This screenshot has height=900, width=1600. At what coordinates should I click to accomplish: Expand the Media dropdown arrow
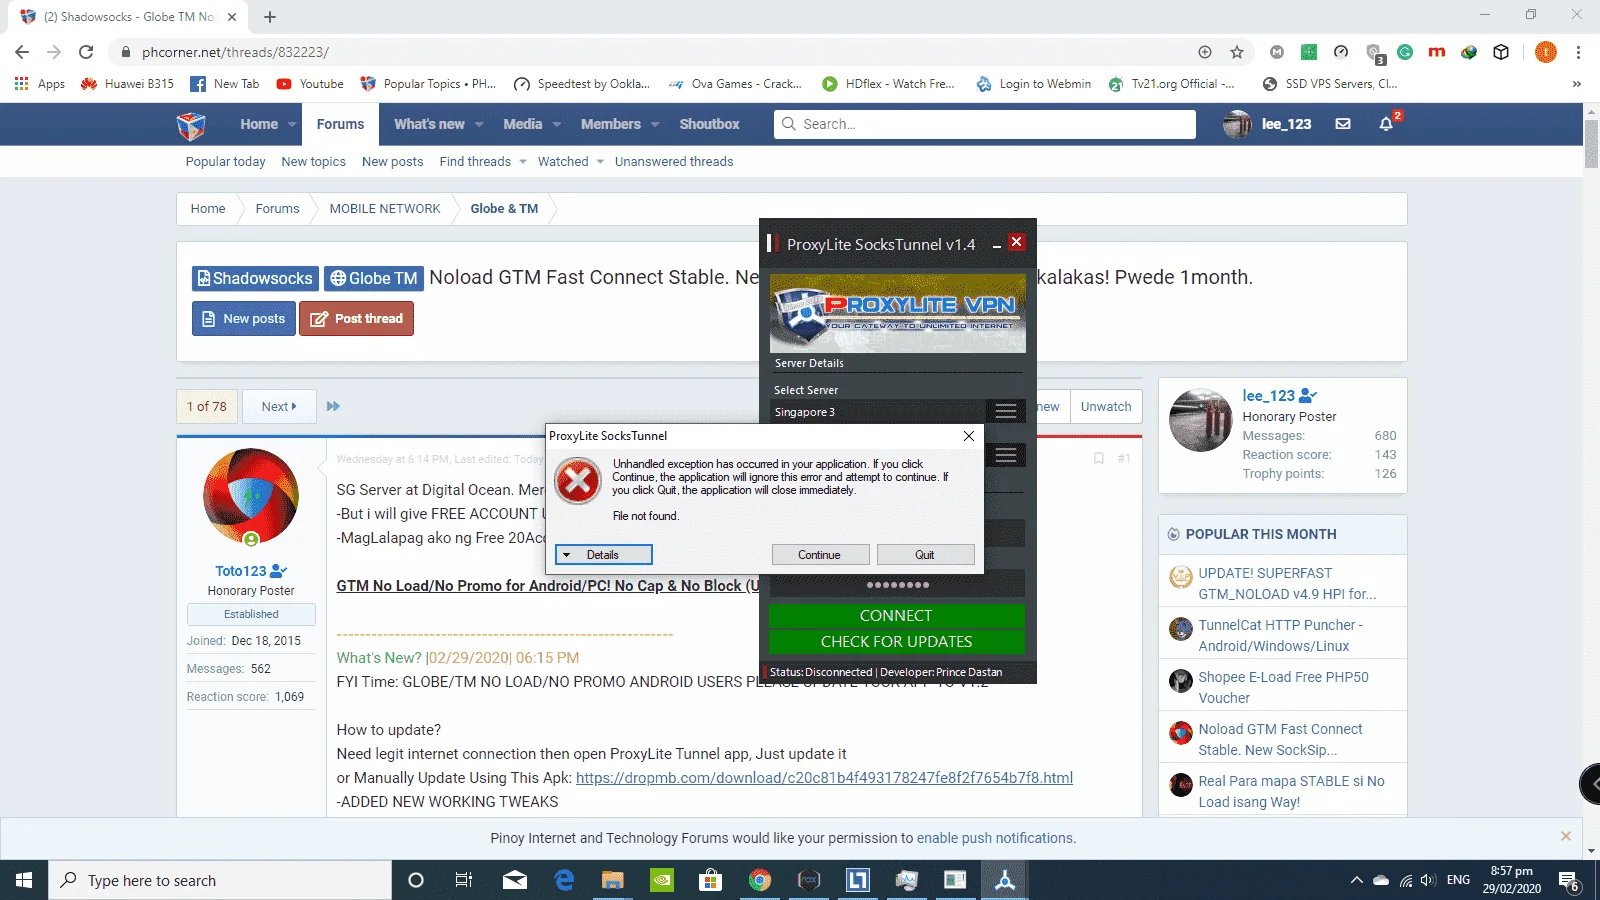pyautogui.click(x=557, y=125)
